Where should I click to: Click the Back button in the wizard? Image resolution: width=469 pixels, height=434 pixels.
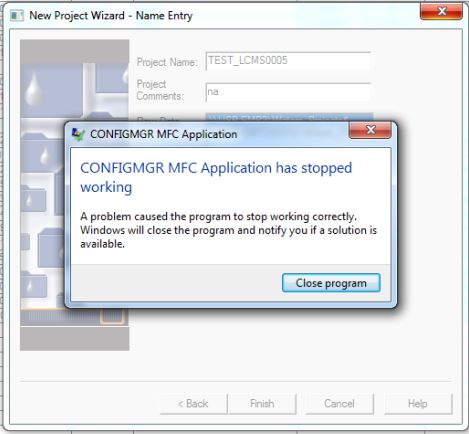click(x=193, y=404)
